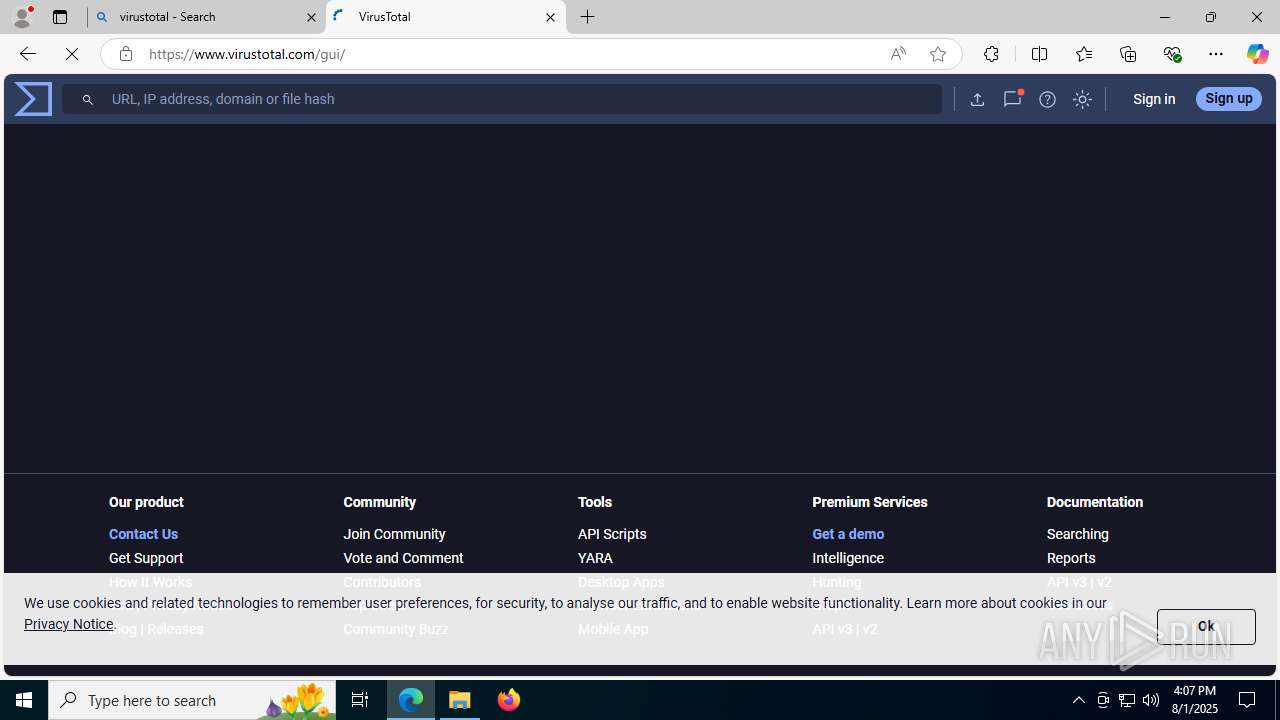Open the help question mark icon
Image resolution: width=1280 pixels, height=720 pixels.
point(1047,99)
